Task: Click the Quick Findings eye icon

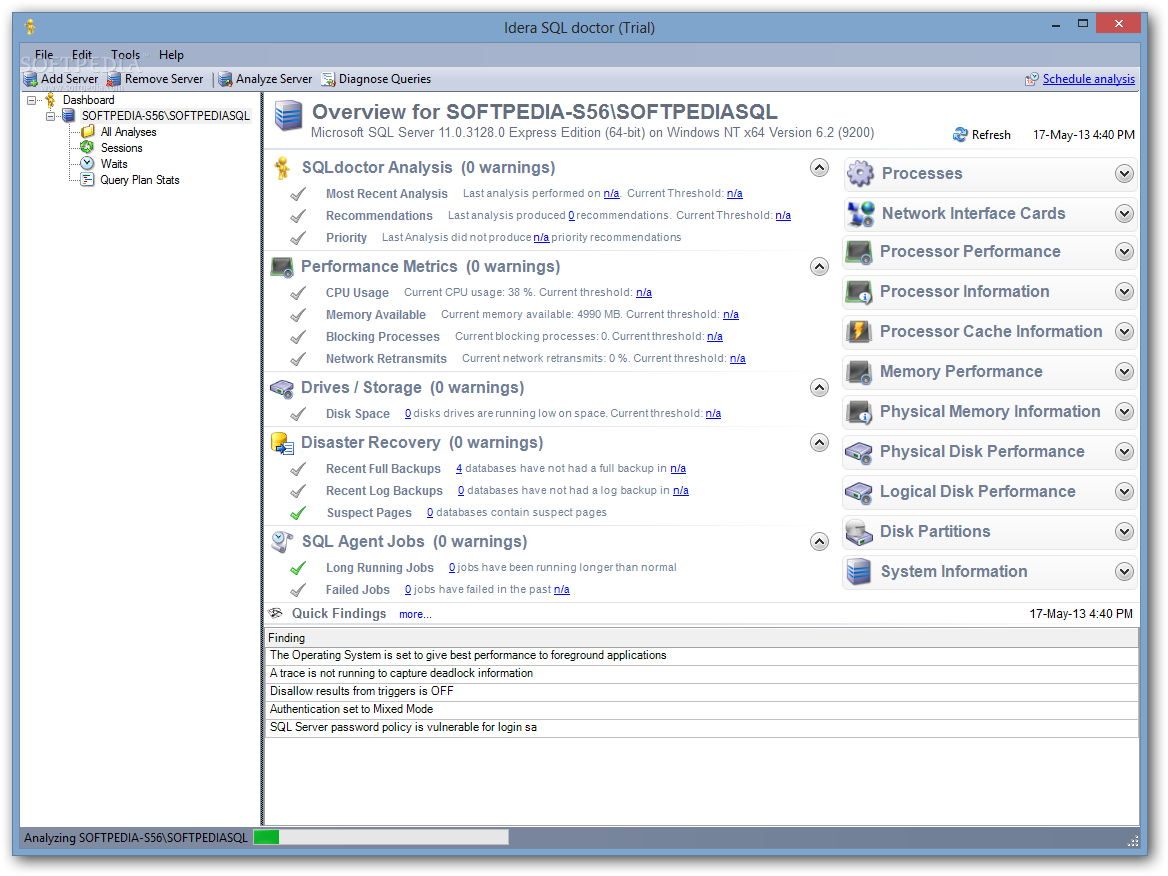Action: pos(276,614)
